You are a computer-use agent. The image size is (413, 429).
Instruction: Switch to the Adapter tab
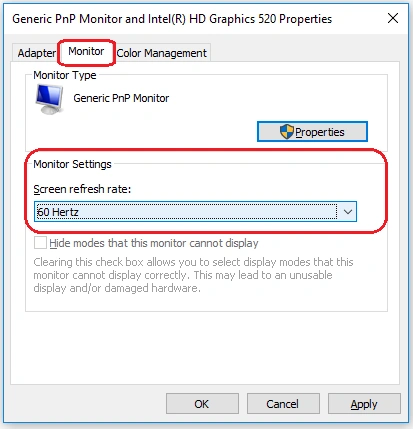click(36, 53)
